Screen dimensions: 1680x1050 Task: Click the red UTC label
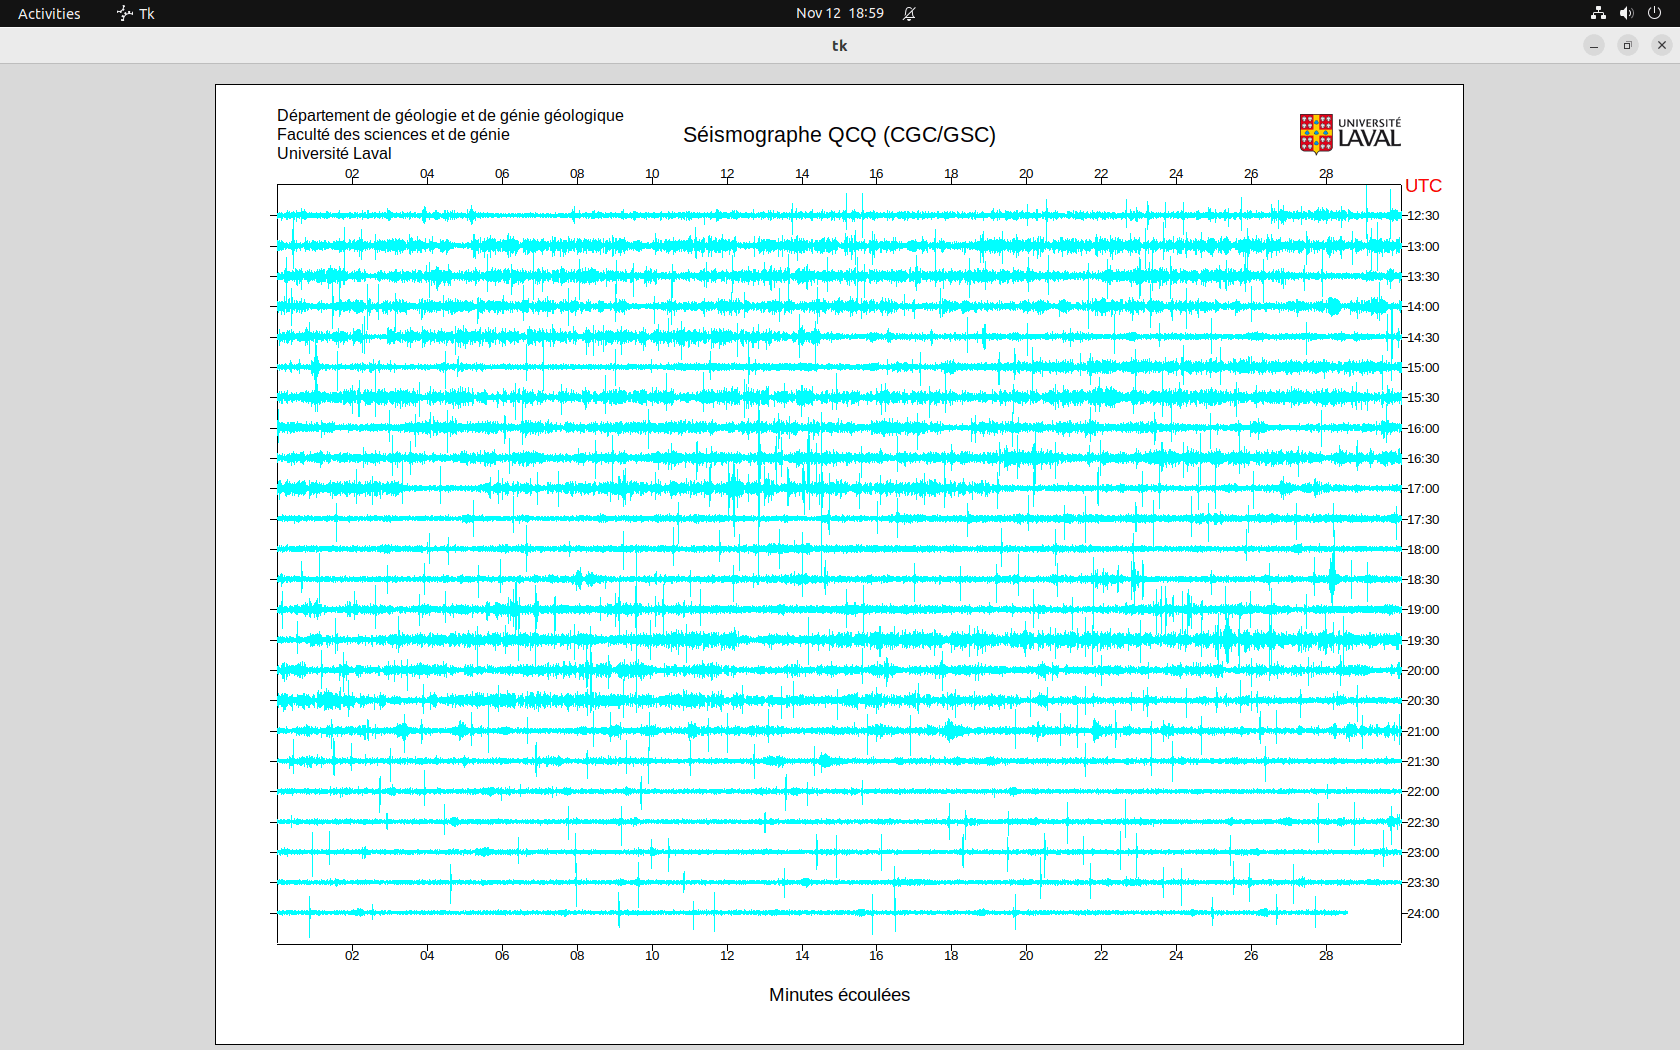[1423, 186]
